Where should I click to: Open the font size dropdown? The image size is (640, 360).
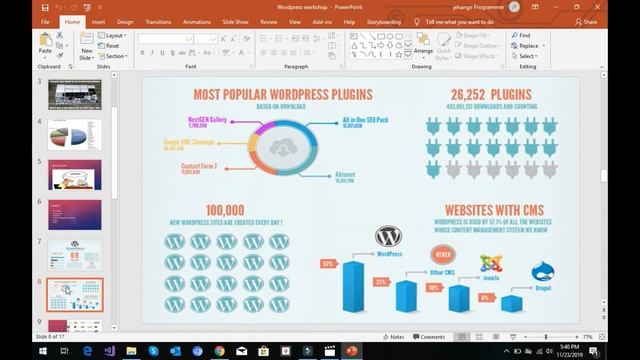213,39
